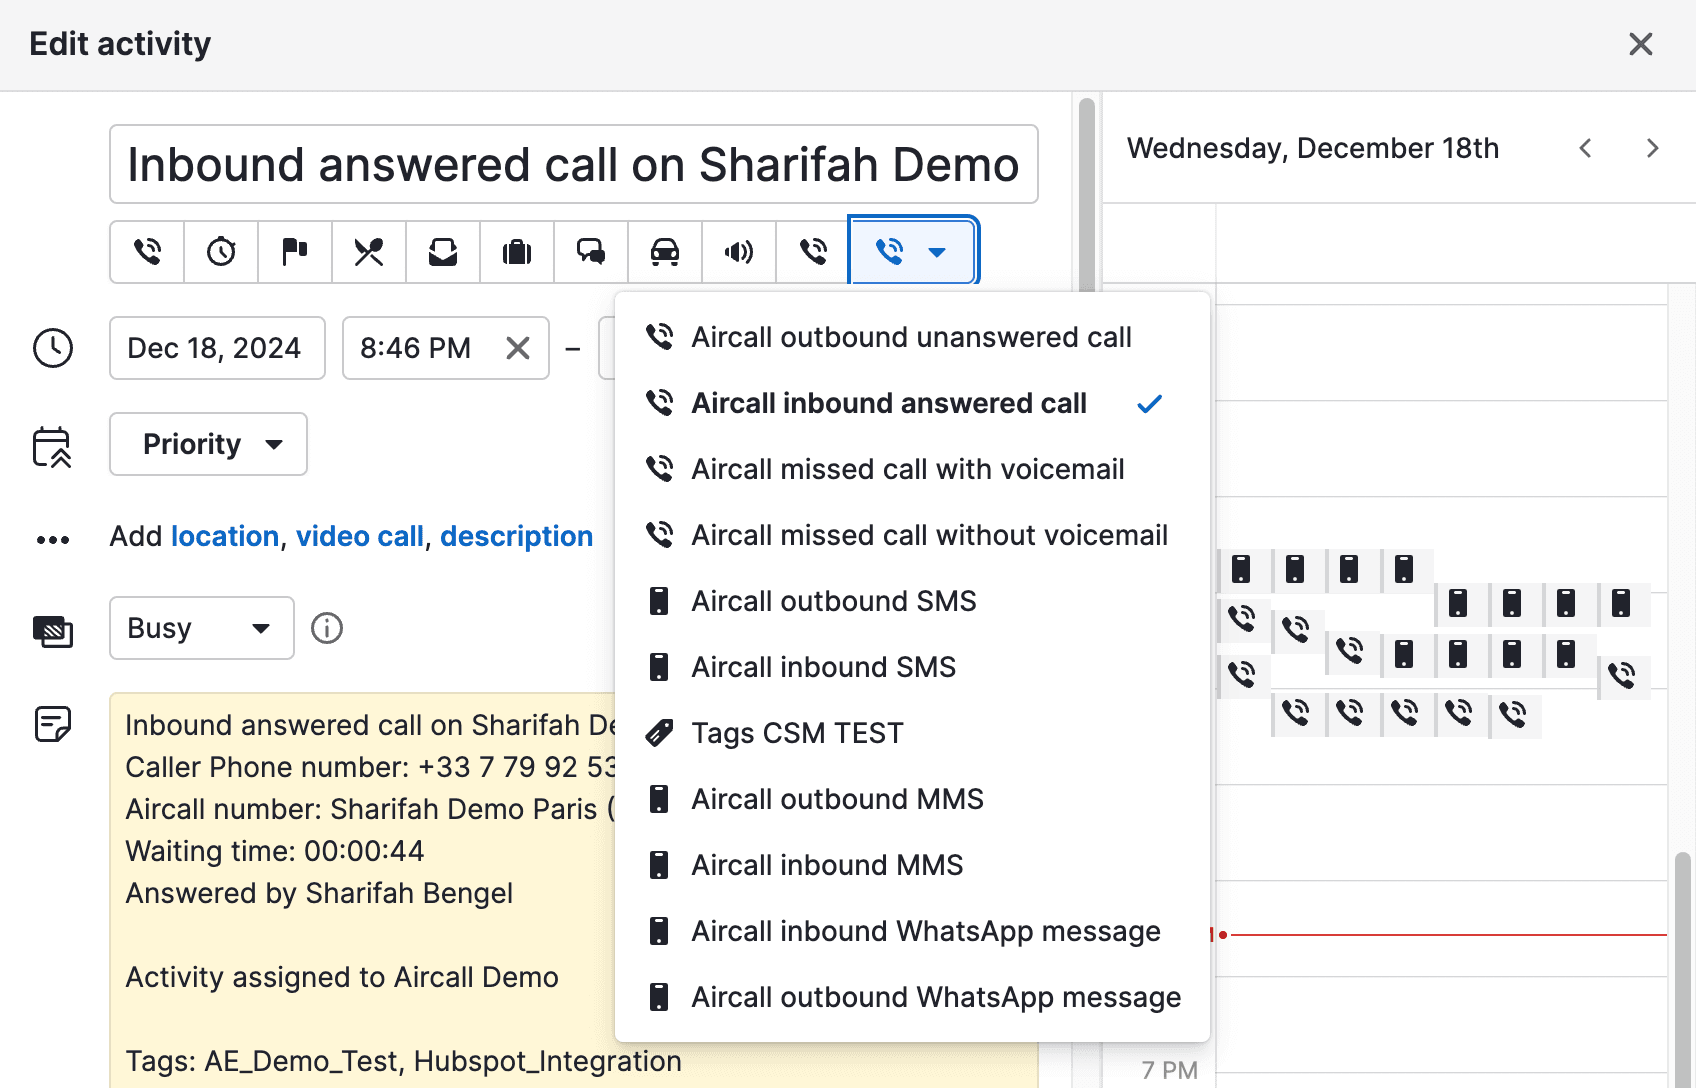
Task: Add a location to the activity
Action: pos(224,536)
